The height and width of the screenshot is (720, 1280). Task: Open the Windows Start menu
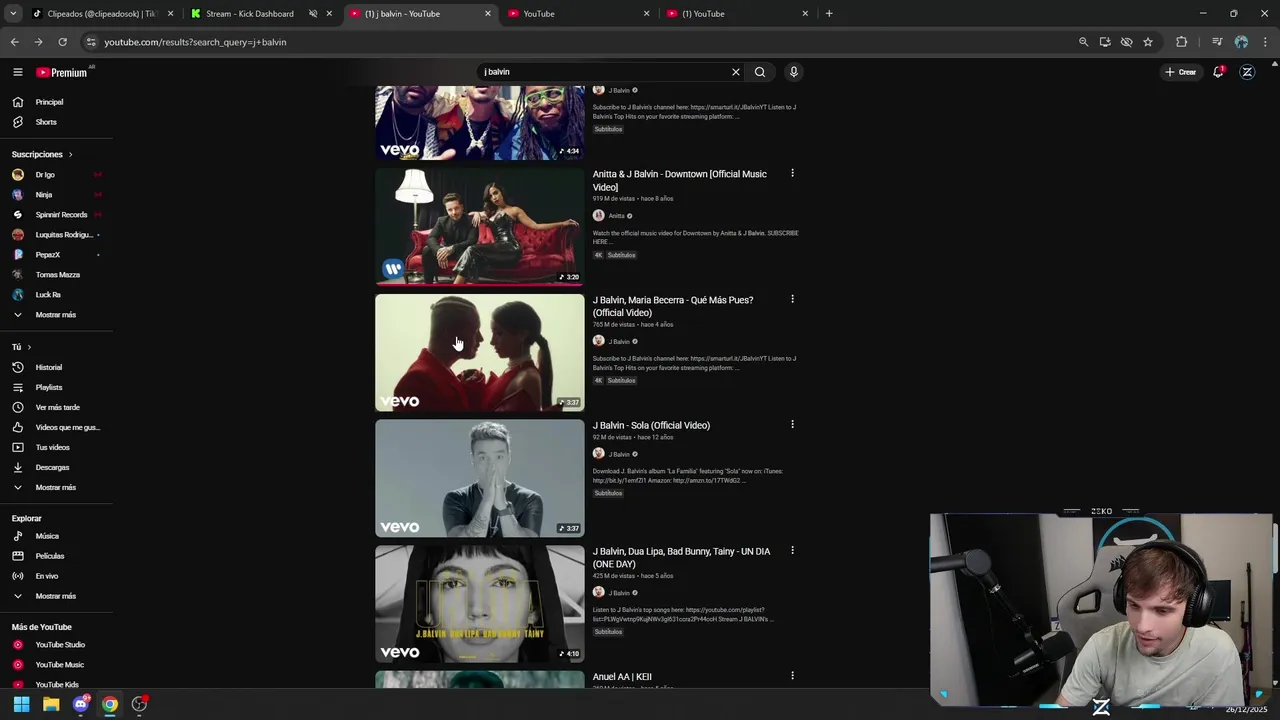[21, 704]
